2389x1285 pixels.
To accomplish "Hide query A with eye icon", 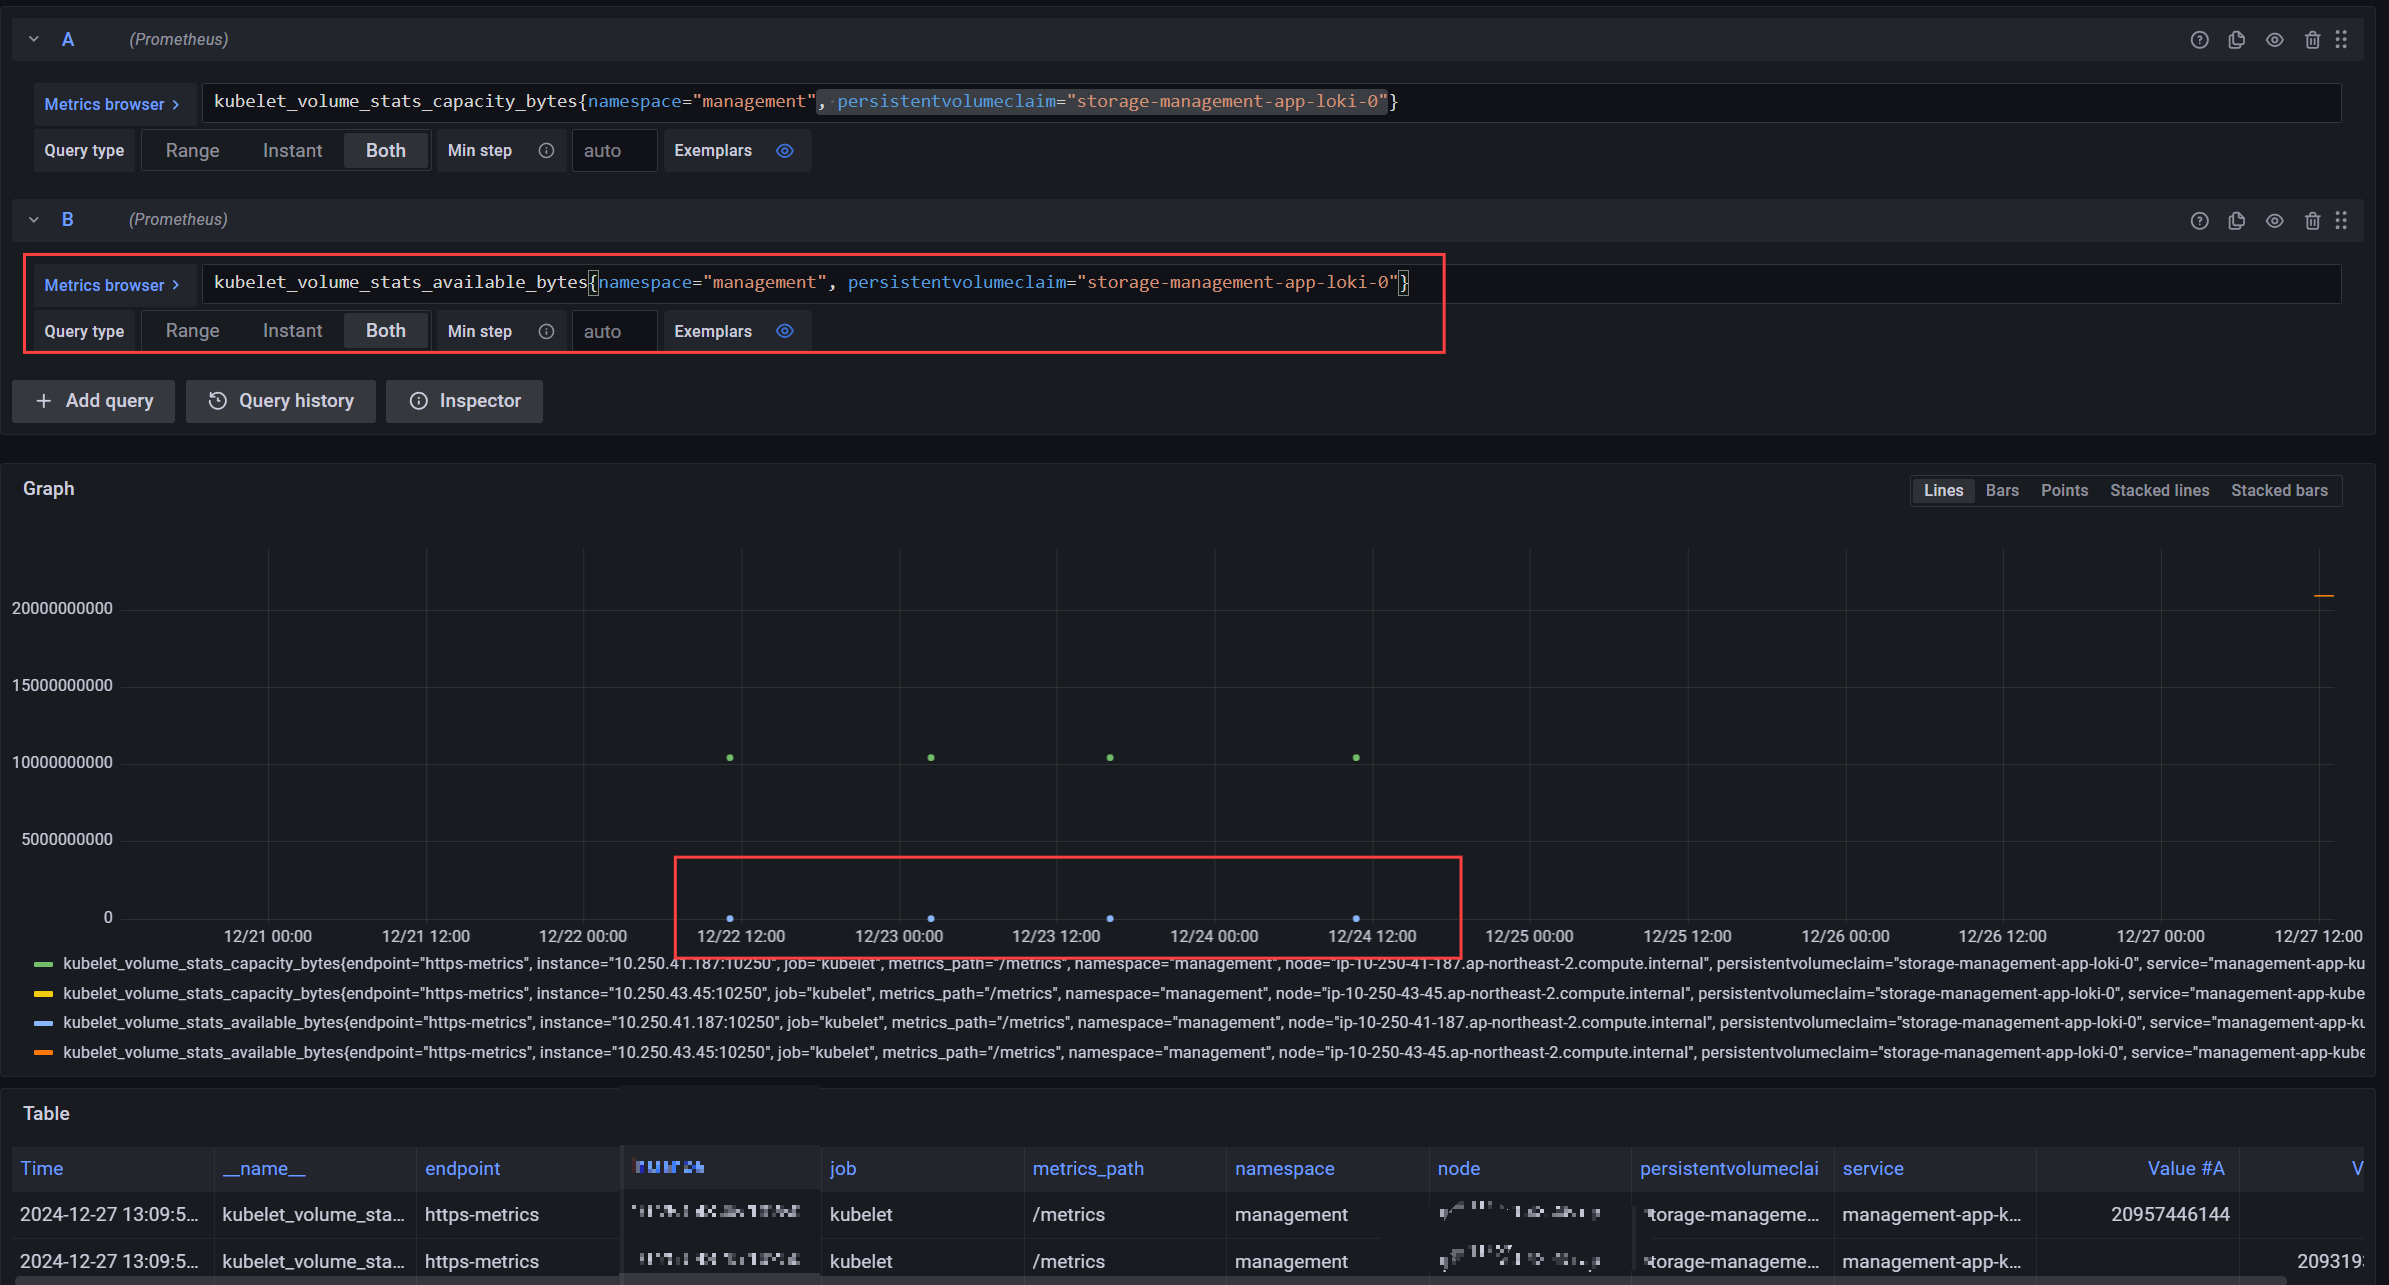I will [x=2275, y=40].
